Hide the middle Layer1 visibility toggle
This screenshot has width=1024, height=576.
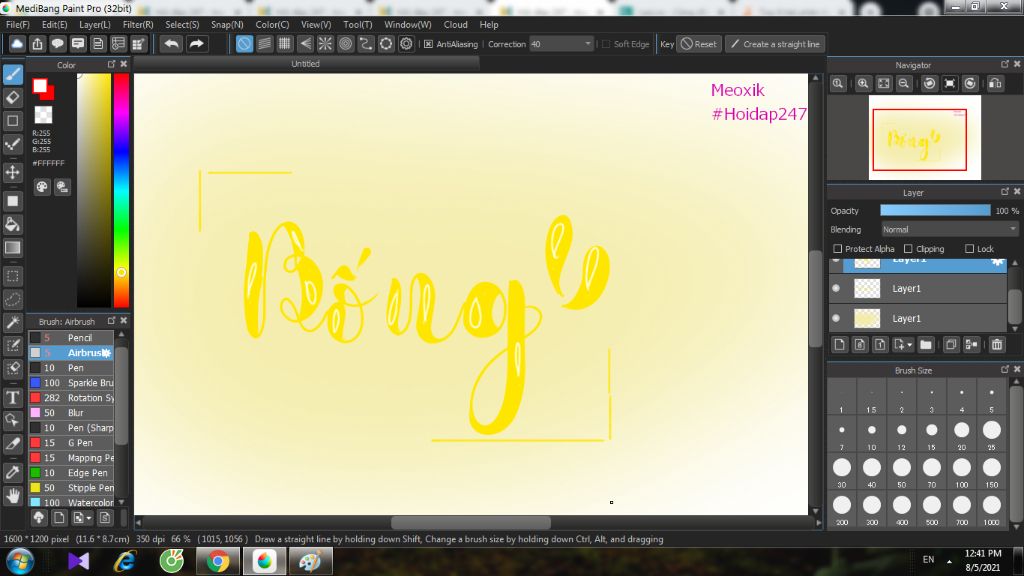click(x=836, y=289)
